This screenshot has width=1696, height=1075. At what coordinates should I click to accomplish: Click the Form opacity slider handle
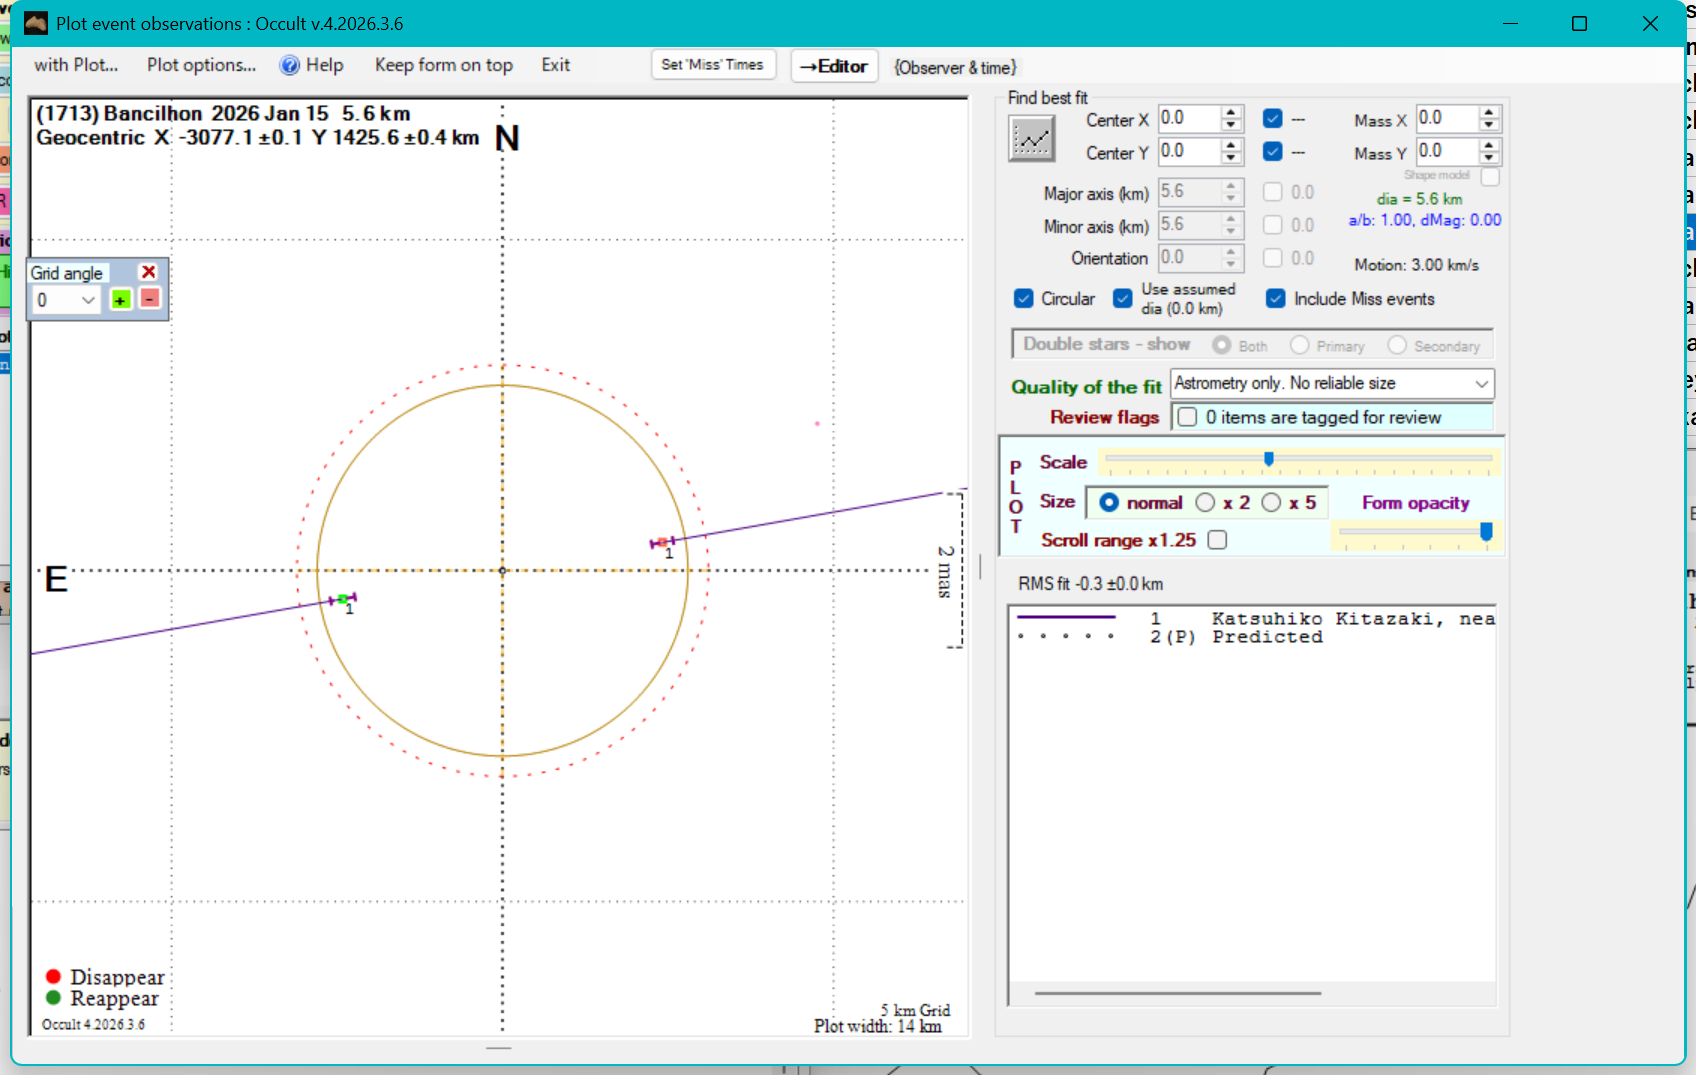[x=1486, y=531]
